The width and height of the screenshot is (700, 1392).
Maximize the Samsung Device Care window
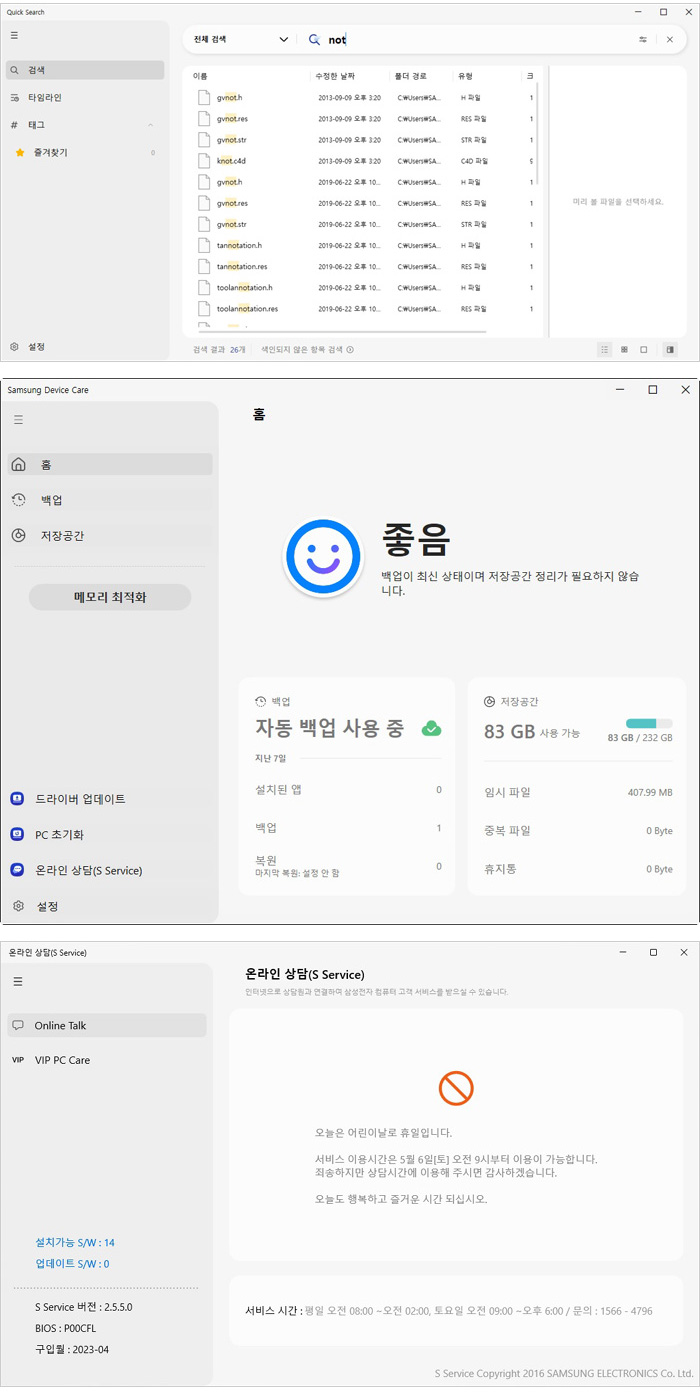tap(653, 389)
